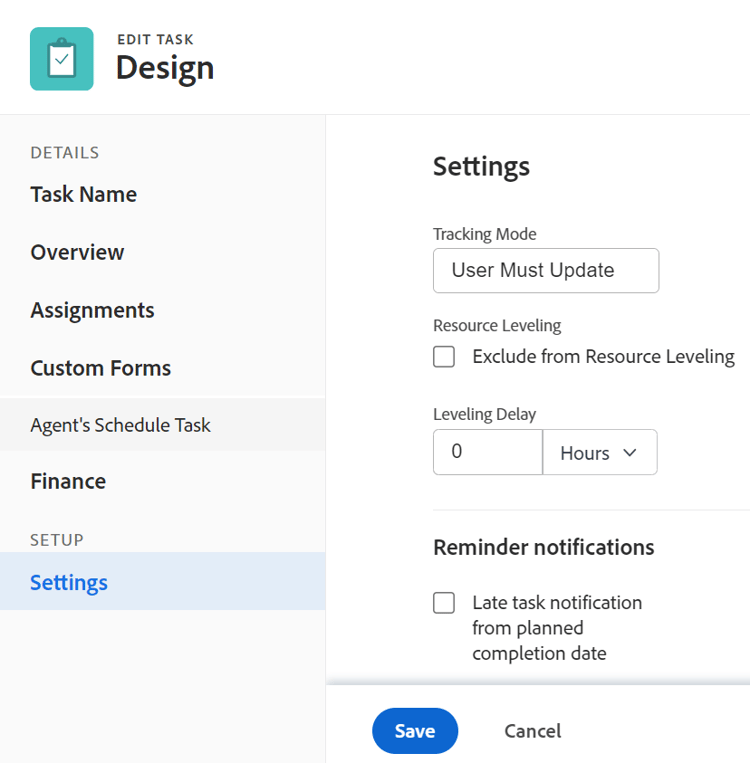Select Custom Forms in sidebar

(101, 368)
